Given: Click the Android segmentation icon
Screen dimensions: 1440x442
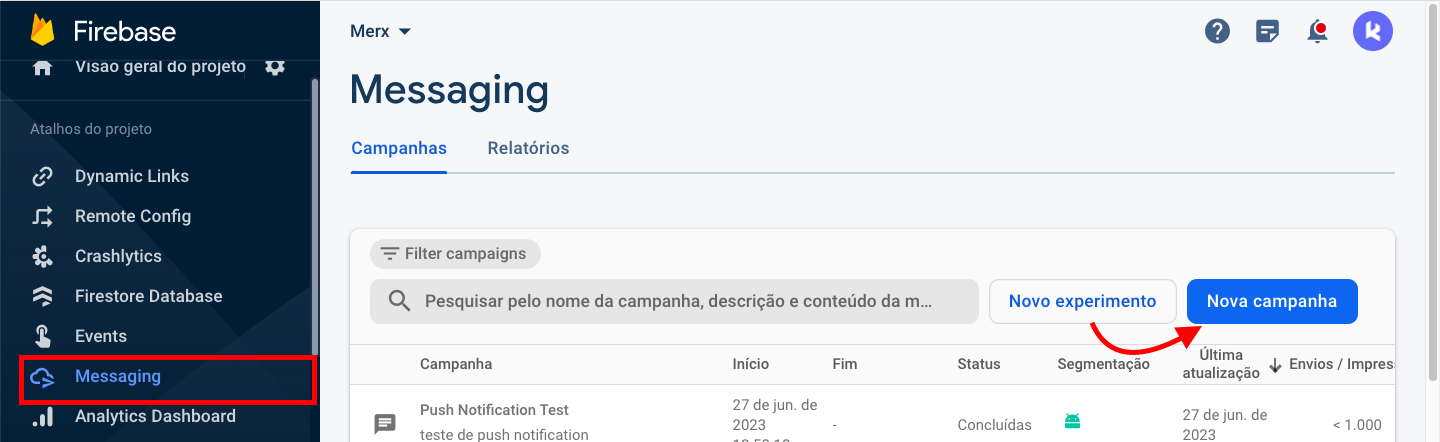Looking at the screenshot, I should point(1072,421).
